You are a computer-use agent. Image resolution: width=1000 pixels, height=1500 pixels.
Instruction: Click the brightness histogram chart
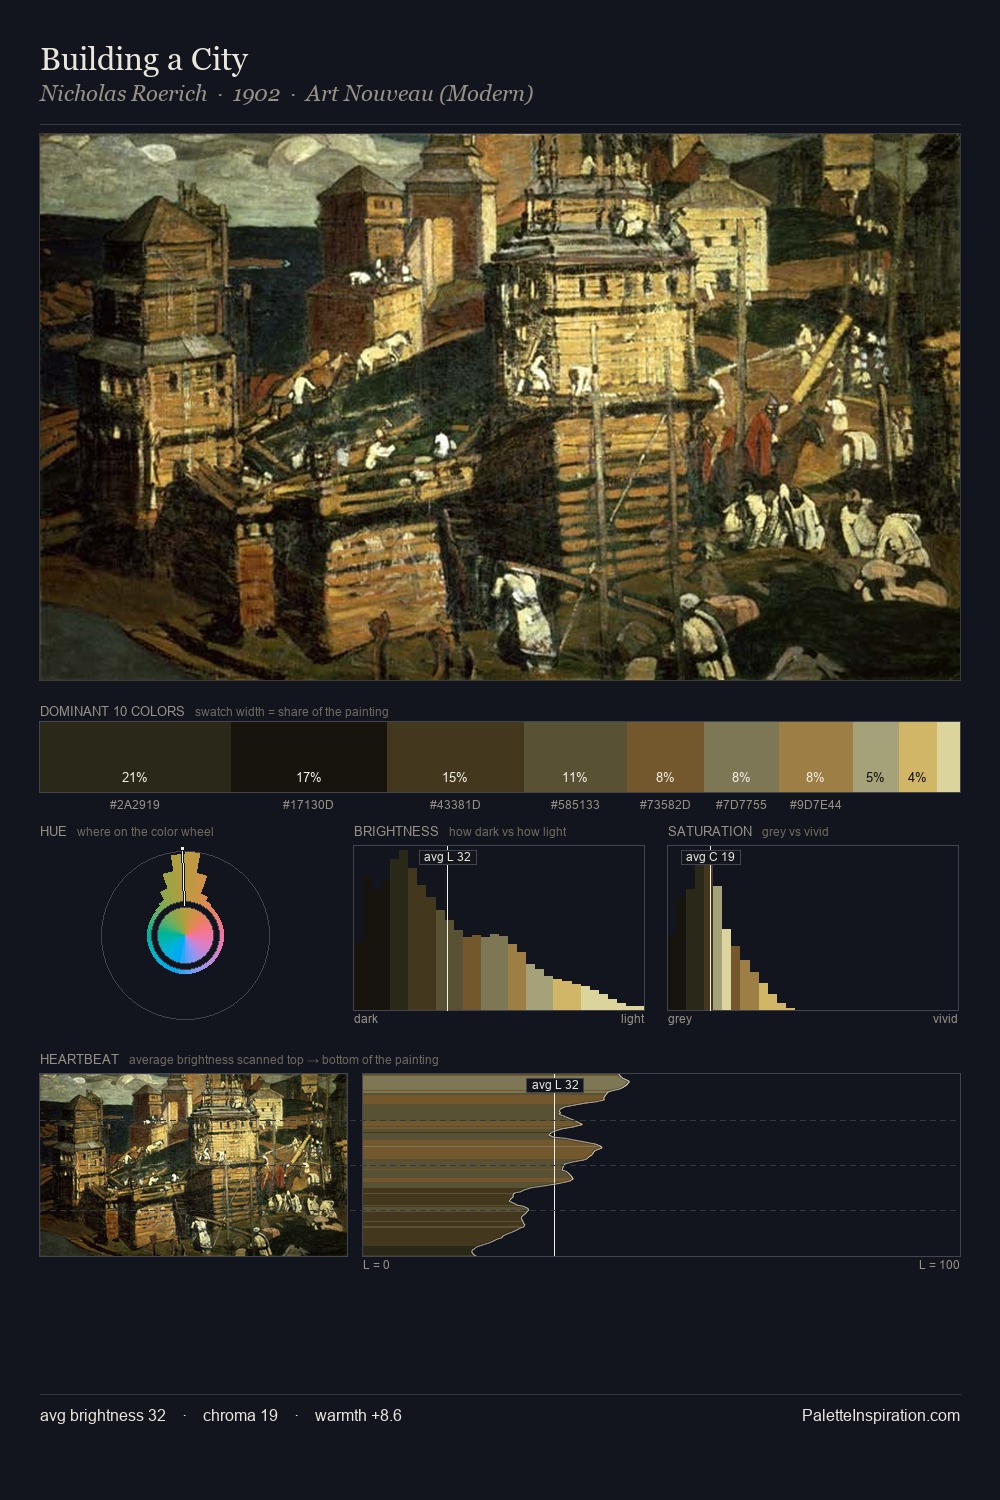coord(499,928)
